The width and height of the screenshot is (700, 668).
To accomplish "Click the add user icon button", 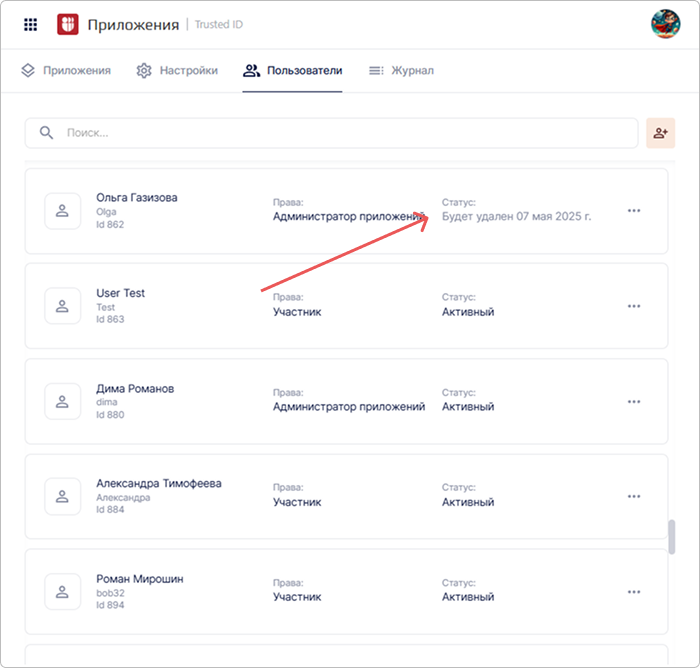I will pos(661,133).
